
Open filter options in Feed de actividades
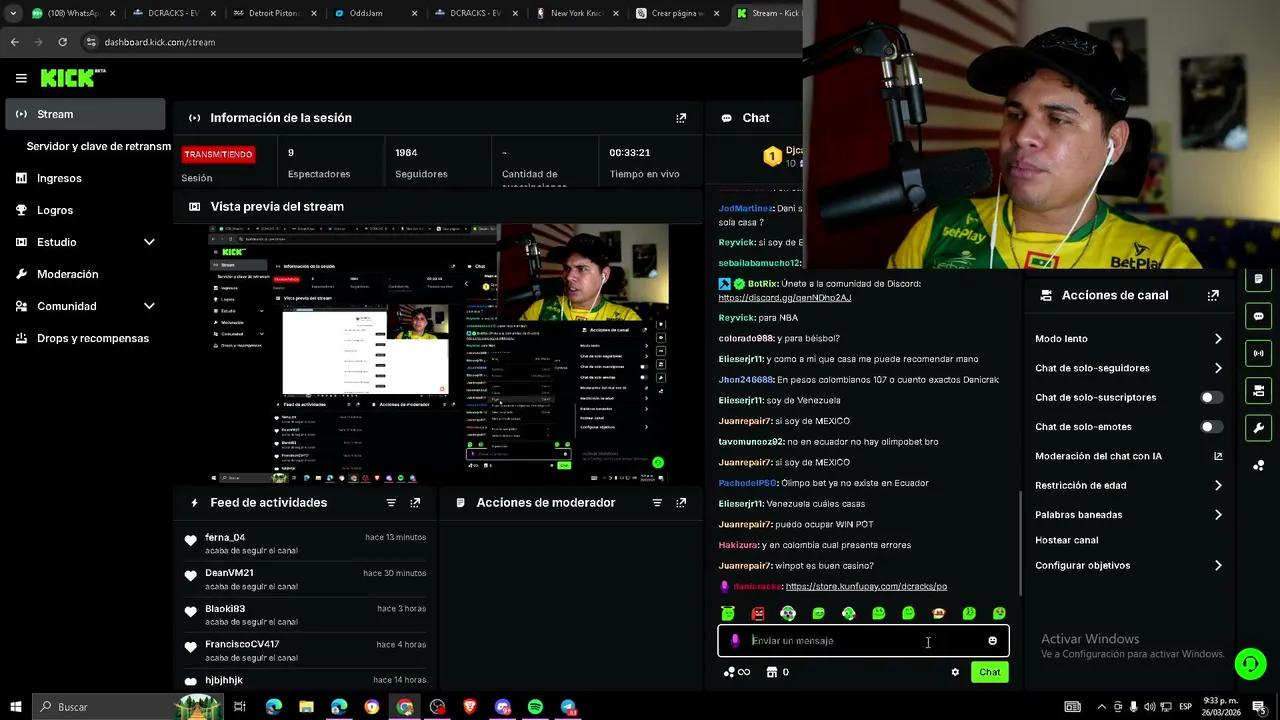(391, 503)
